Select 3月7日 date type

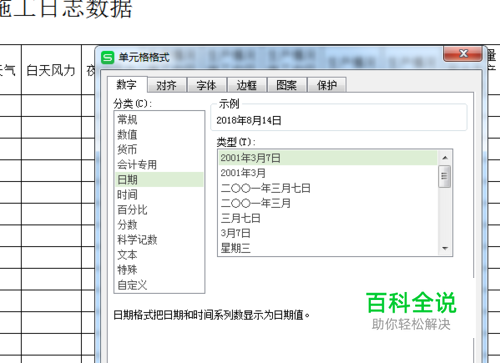[x=328, y=233]
